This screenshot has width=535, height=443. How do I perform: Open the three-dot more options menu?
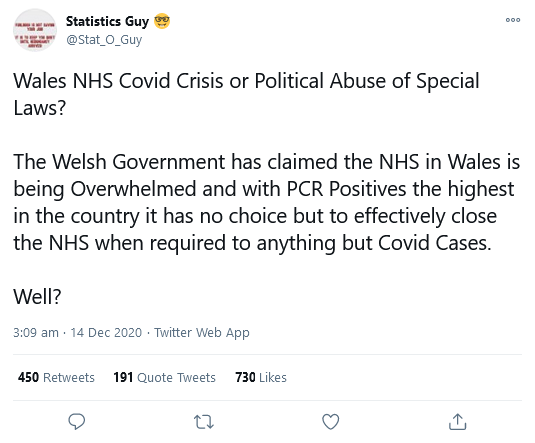[513, 20]
